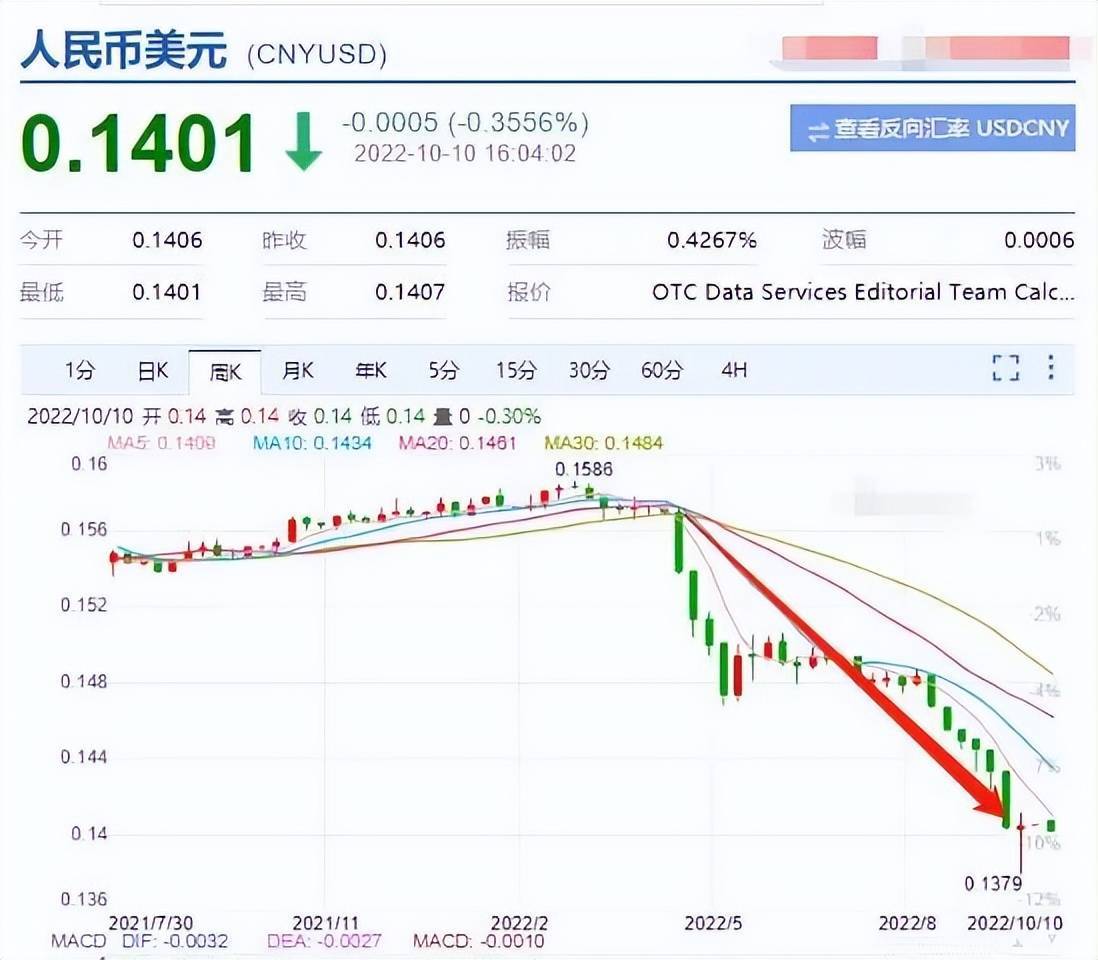Click the 查看反向汇率 USDCNY button
The width and height of the screenshot is (1098, 960).
pos(932,129)
